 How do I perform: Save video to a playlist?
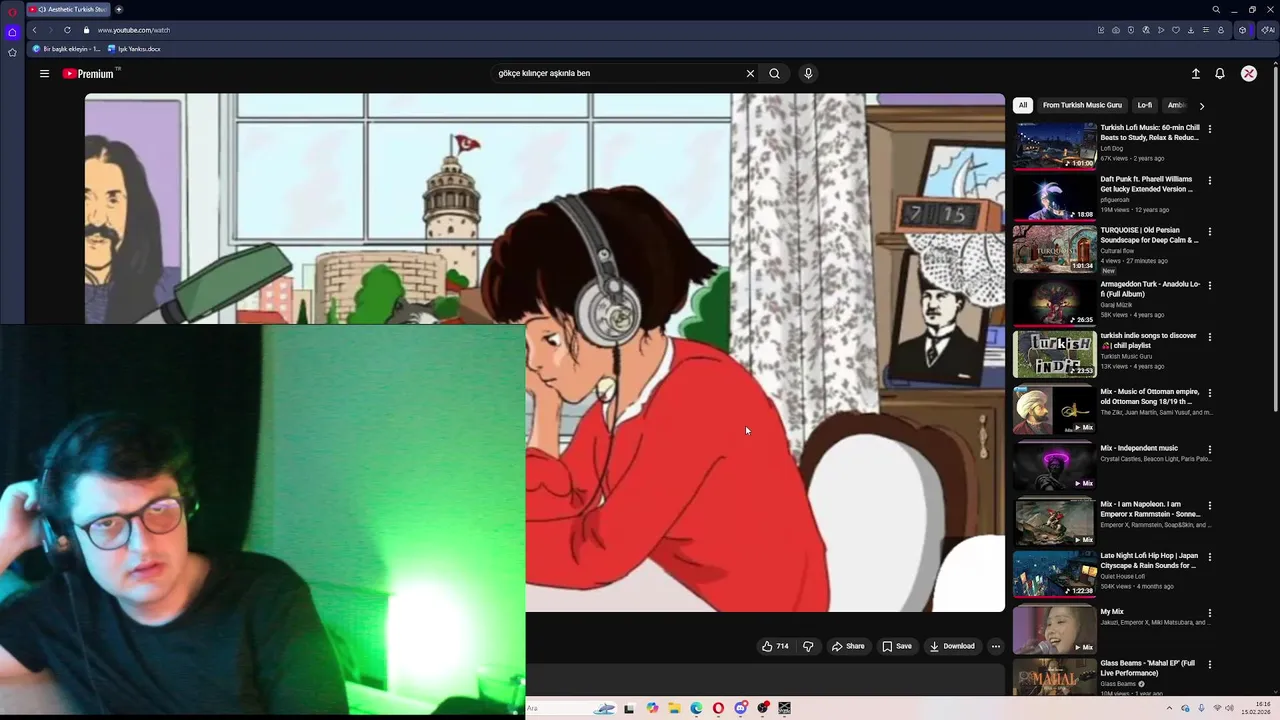point(897,646)
